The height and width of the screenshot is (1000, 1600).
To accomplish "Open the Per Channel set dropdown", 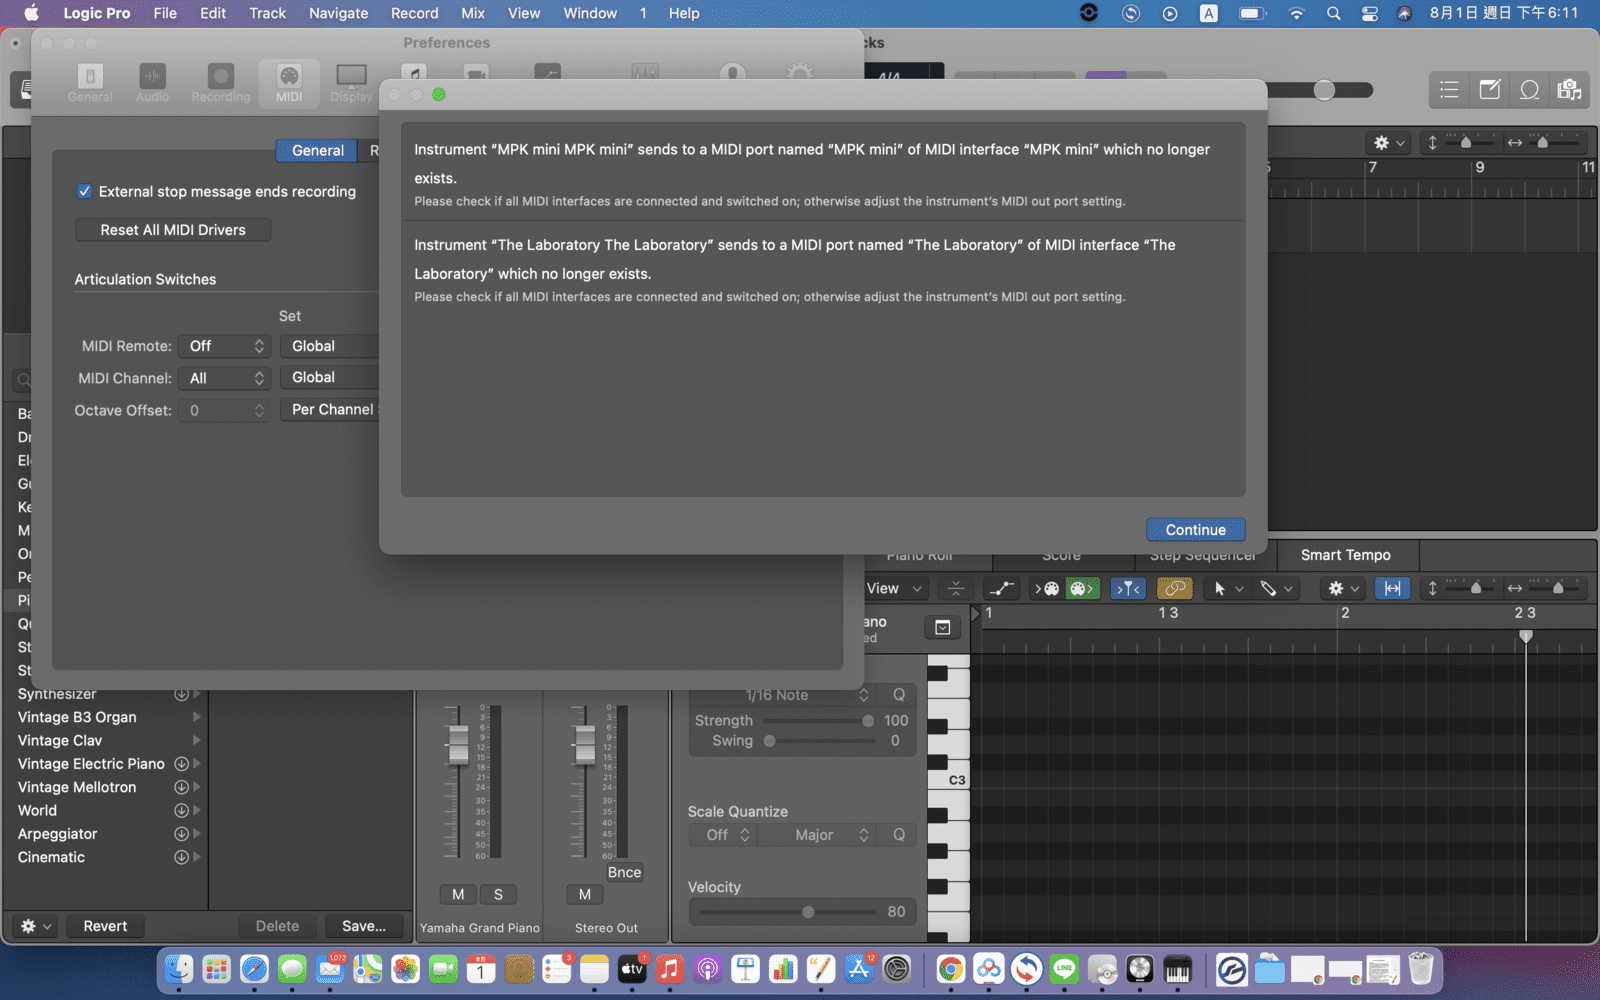I will point(329,409).
